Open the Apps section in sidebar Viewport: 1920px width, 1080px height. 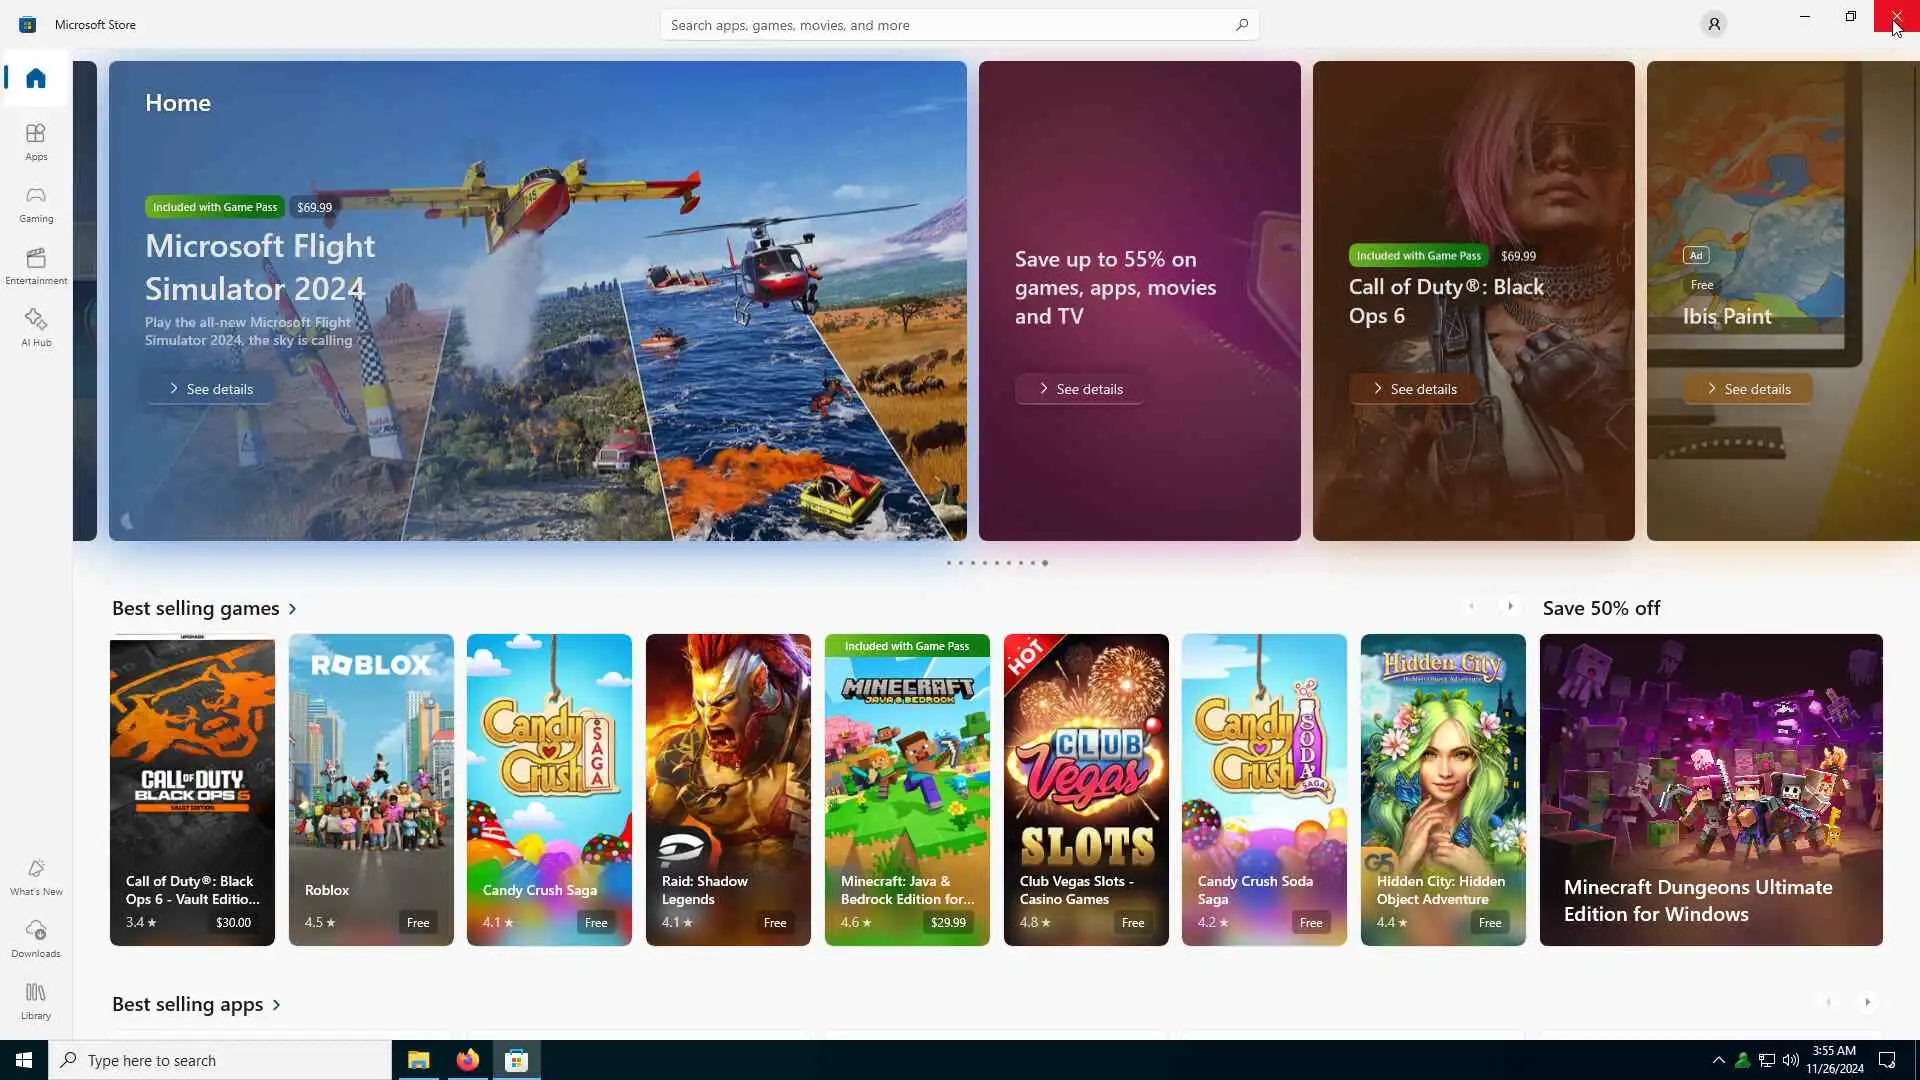coord(36,141)
